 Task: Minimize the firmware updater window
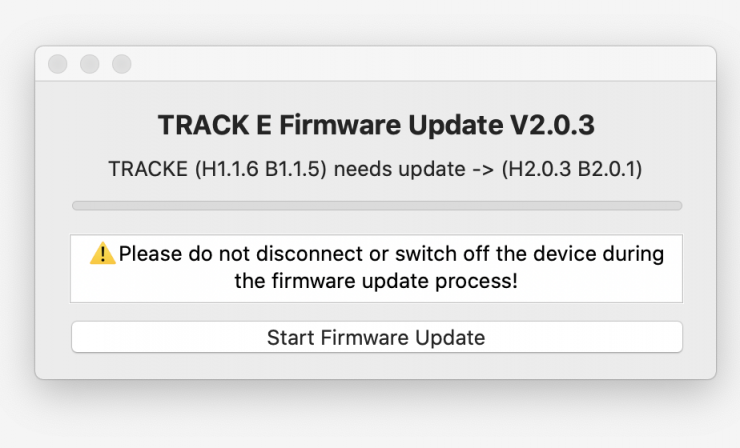pos(90,64)
